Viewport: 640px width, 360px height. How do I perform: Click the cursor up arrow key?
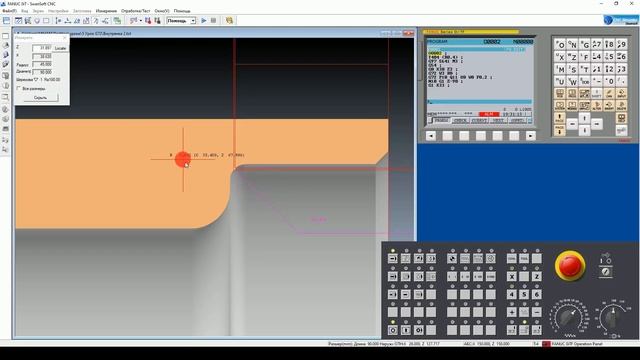[x=584, y=118]
